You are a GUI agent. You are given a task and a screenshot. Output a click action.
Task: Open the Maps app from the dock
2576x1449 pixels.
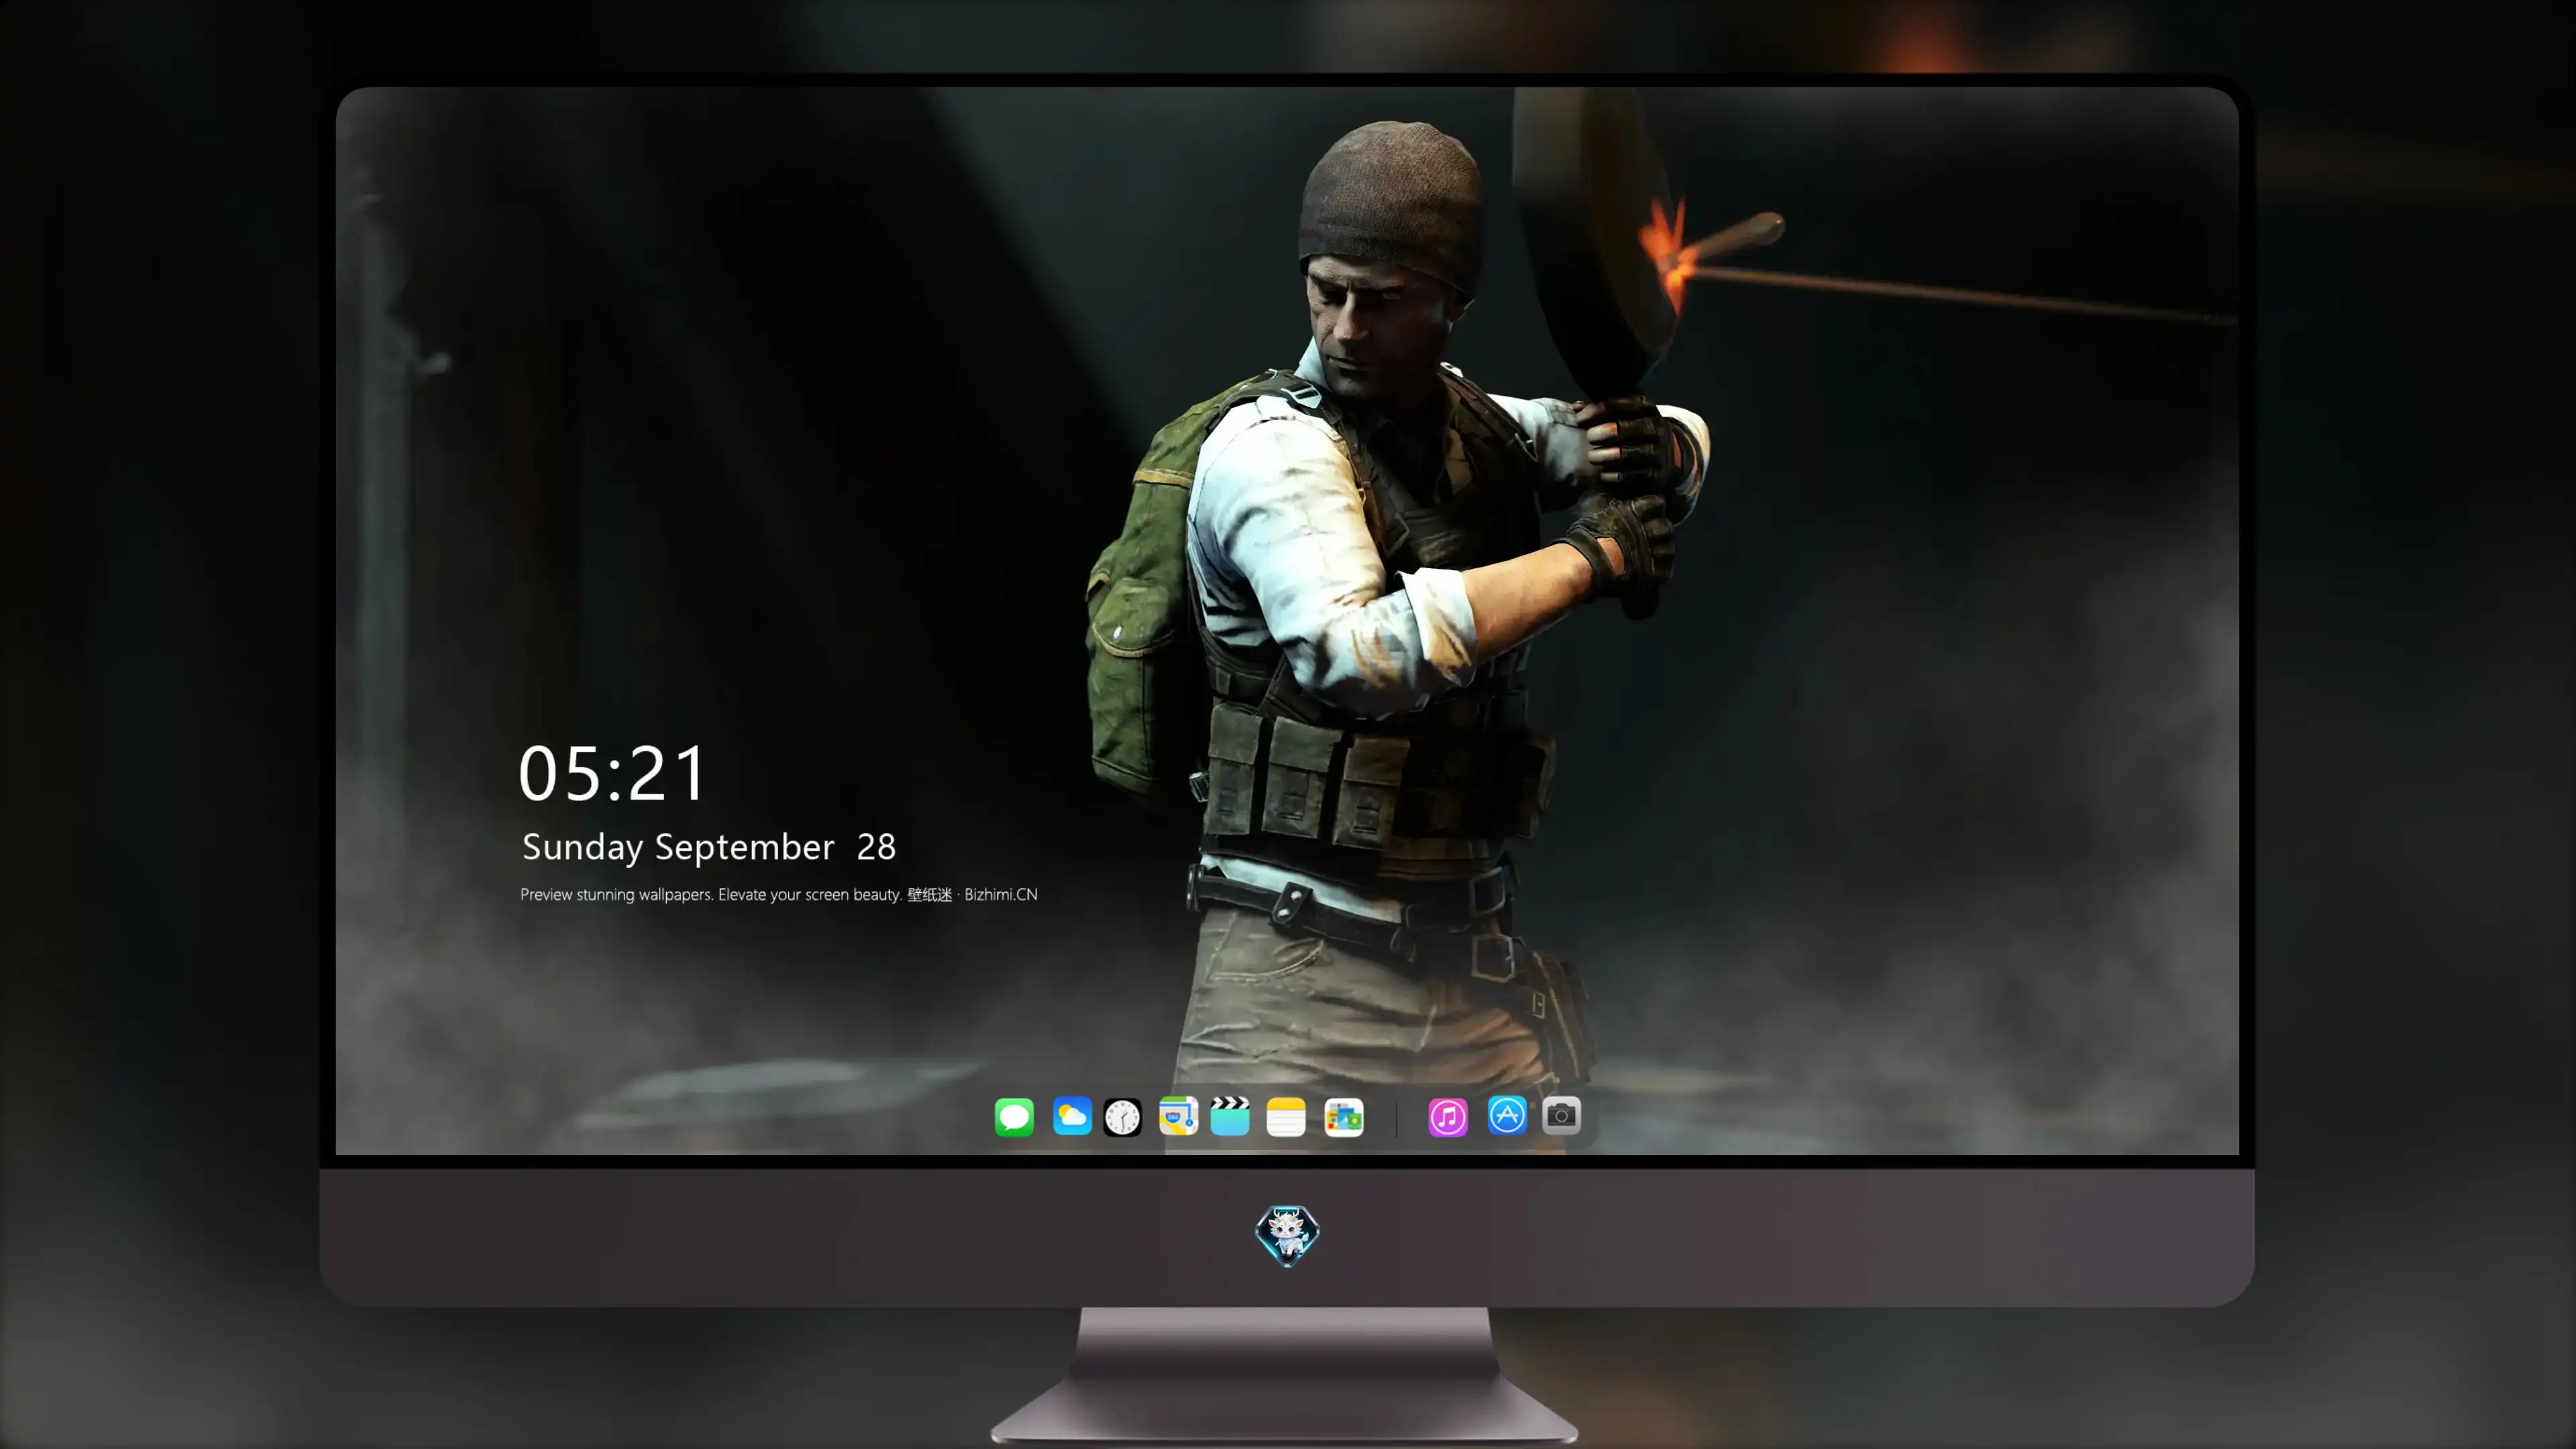point(1178,1116)
